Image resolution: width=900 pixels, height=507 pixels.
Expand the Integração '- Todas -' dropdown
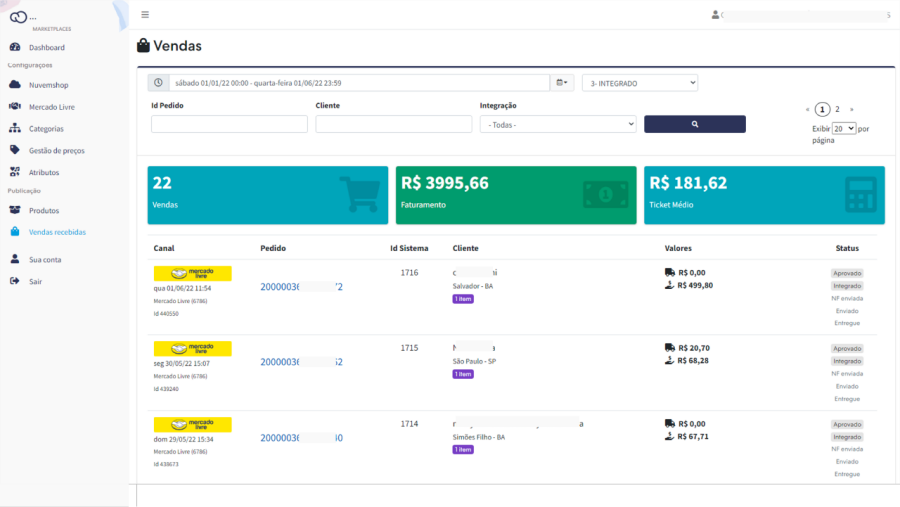coord(558,124)
